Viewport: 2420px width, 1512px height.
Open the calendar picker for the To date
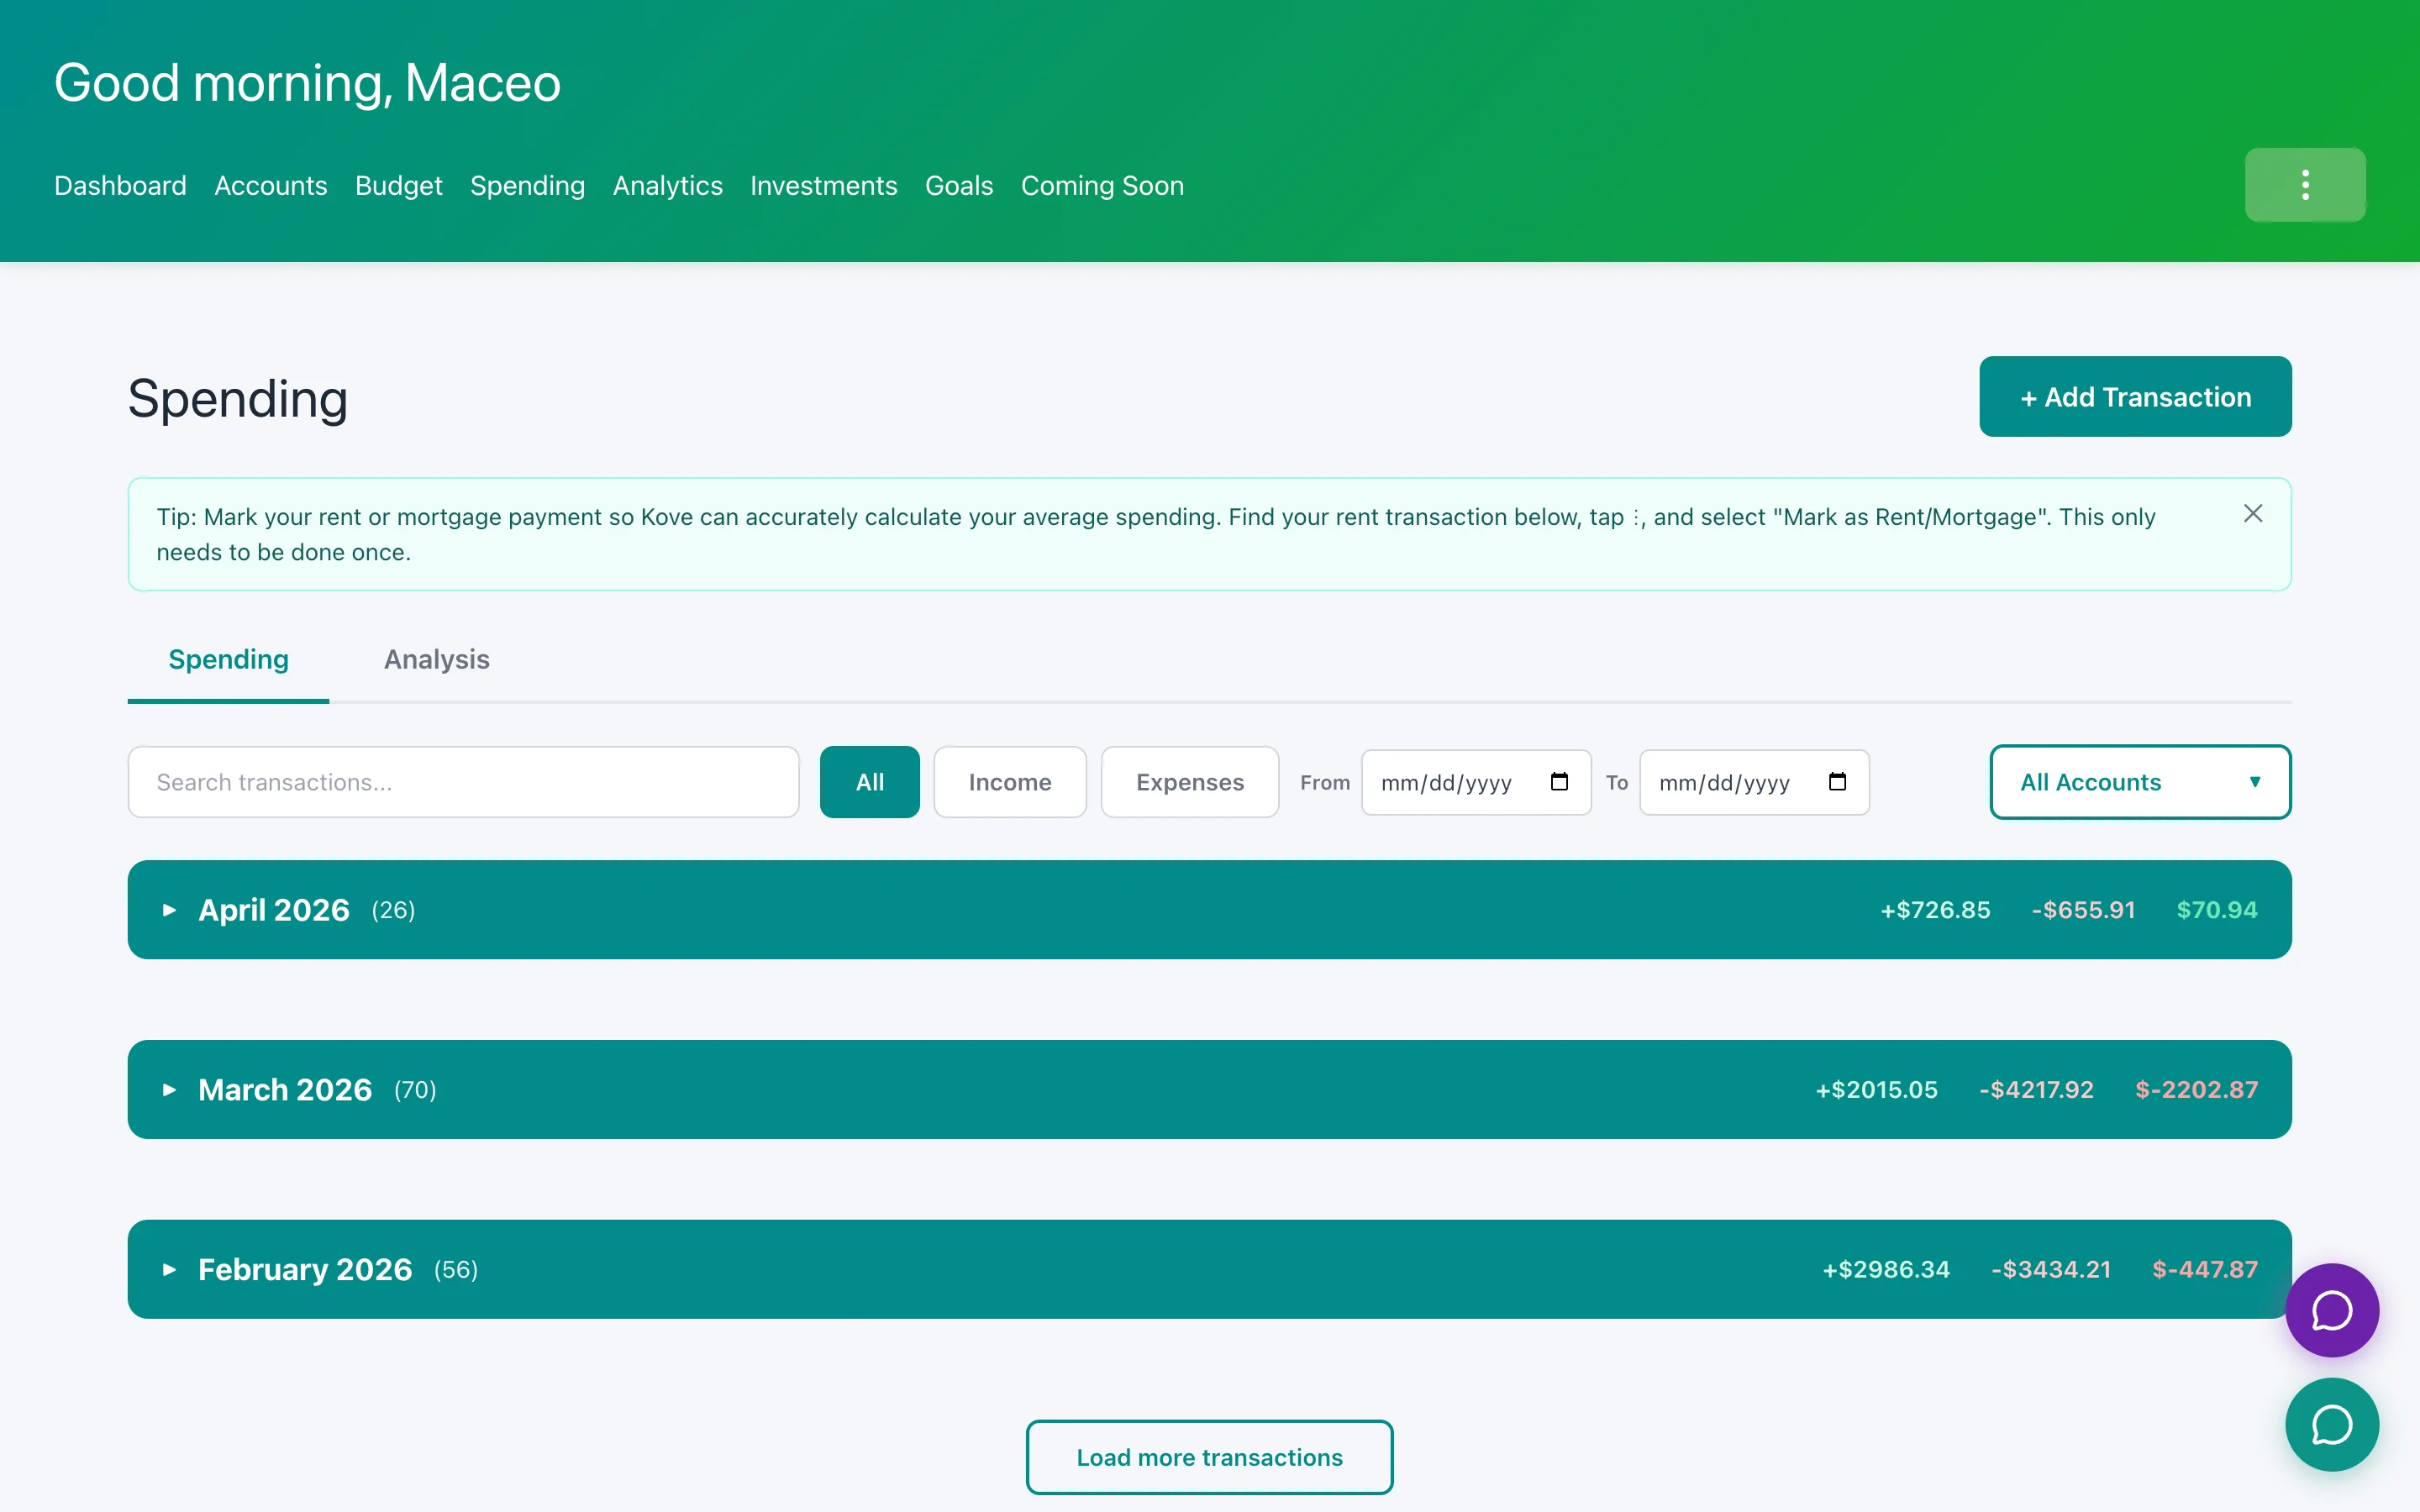[x=1838, y=782]
